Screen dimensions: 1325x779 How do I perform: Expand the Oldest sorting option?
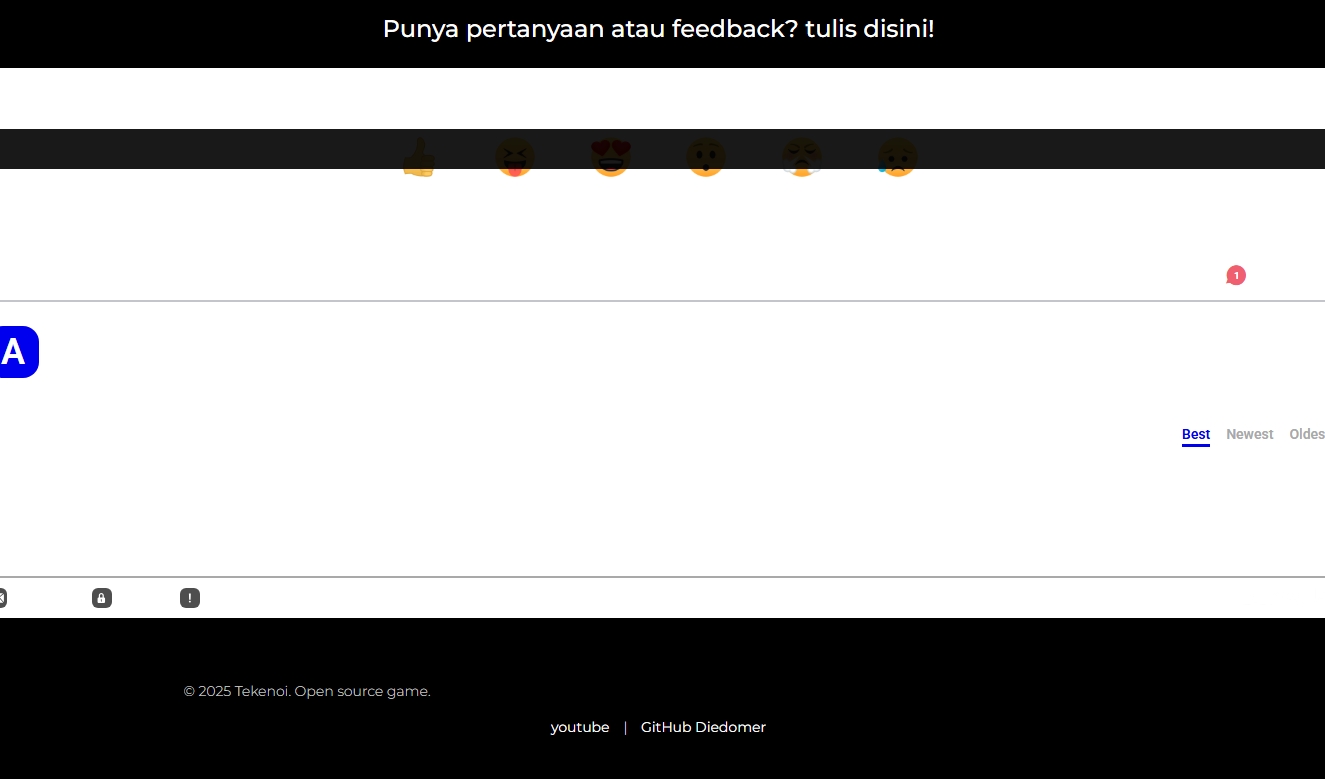[x=1307, y=433]
